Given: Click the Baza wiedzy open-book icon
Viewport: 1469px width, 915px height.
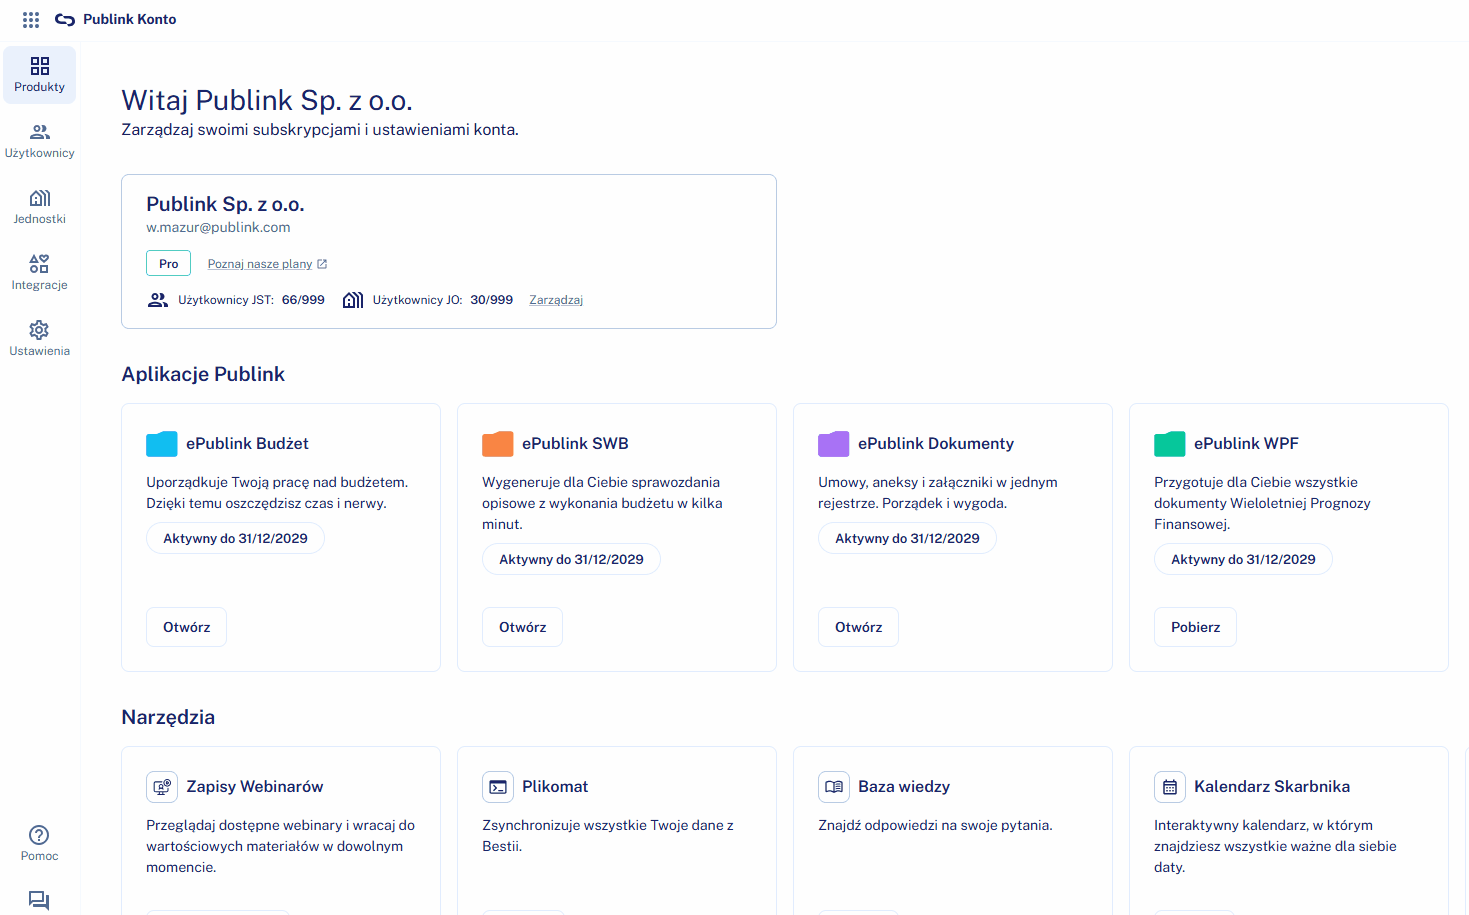Looking at the screenshot, I should point(834,787).
